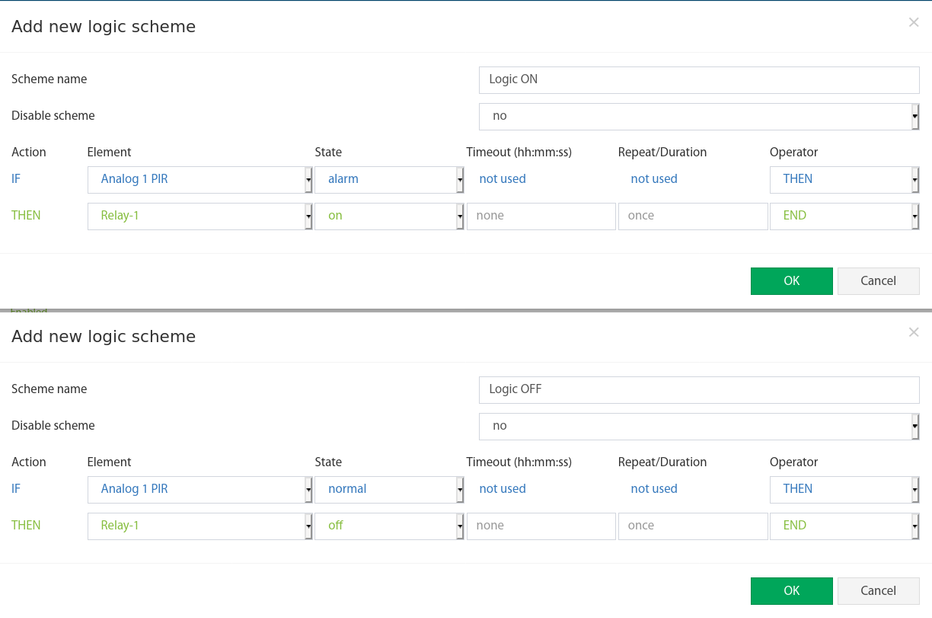Cancel the Logic OFF scheme dialog

[x=879, y=591]
